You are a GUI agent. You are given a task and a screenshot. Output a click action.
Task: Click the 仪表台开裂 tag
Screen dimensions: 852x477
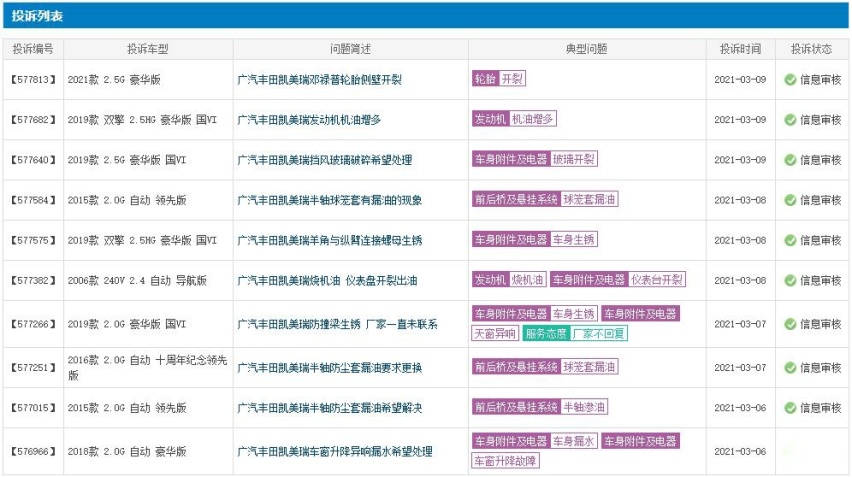[x=657, y=280]
